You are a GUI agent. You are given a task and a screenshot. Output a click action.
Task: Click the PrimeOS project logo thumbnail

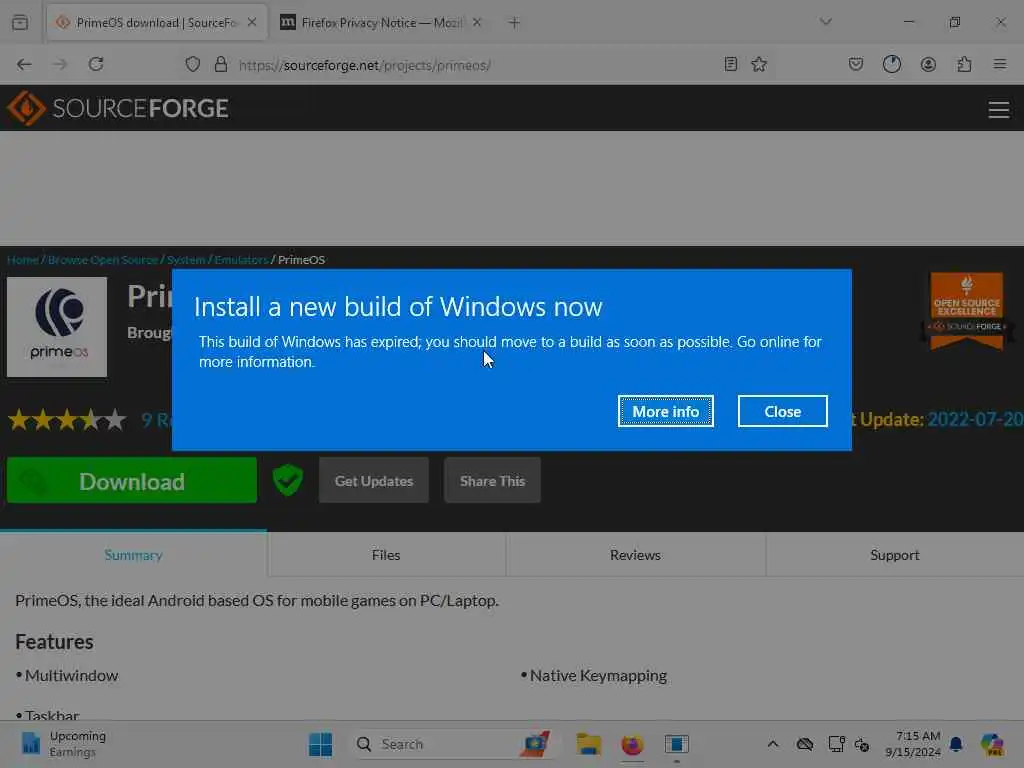tap(57, 327)
